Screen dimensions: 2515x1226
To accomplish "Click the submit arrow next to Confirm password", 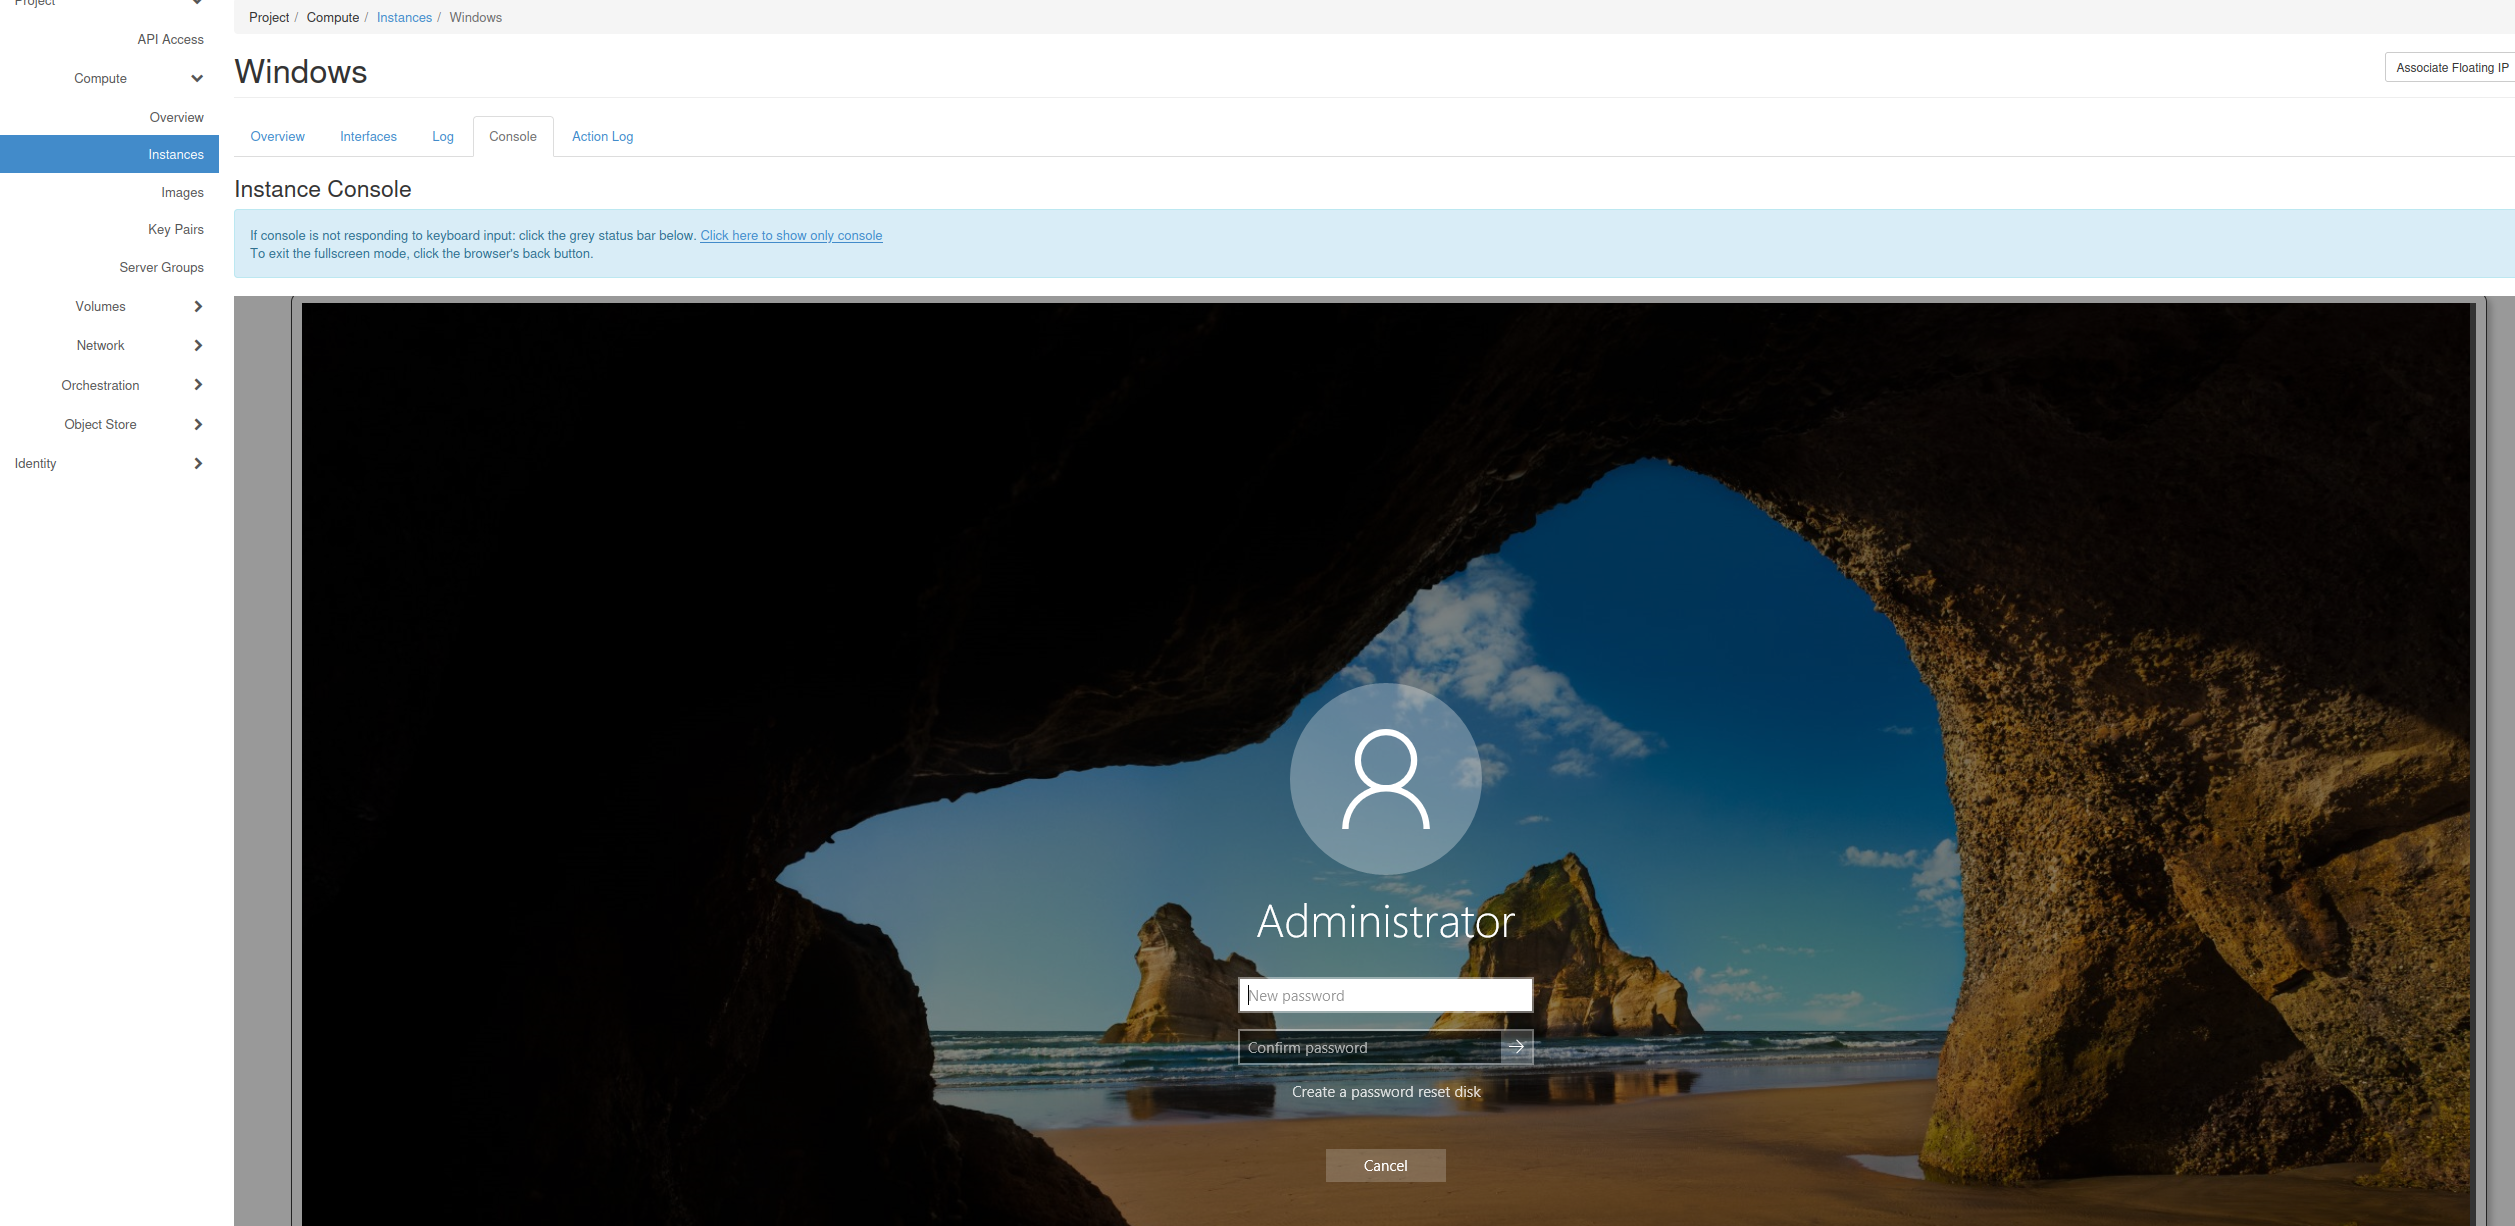I will coord(1516,1047).
